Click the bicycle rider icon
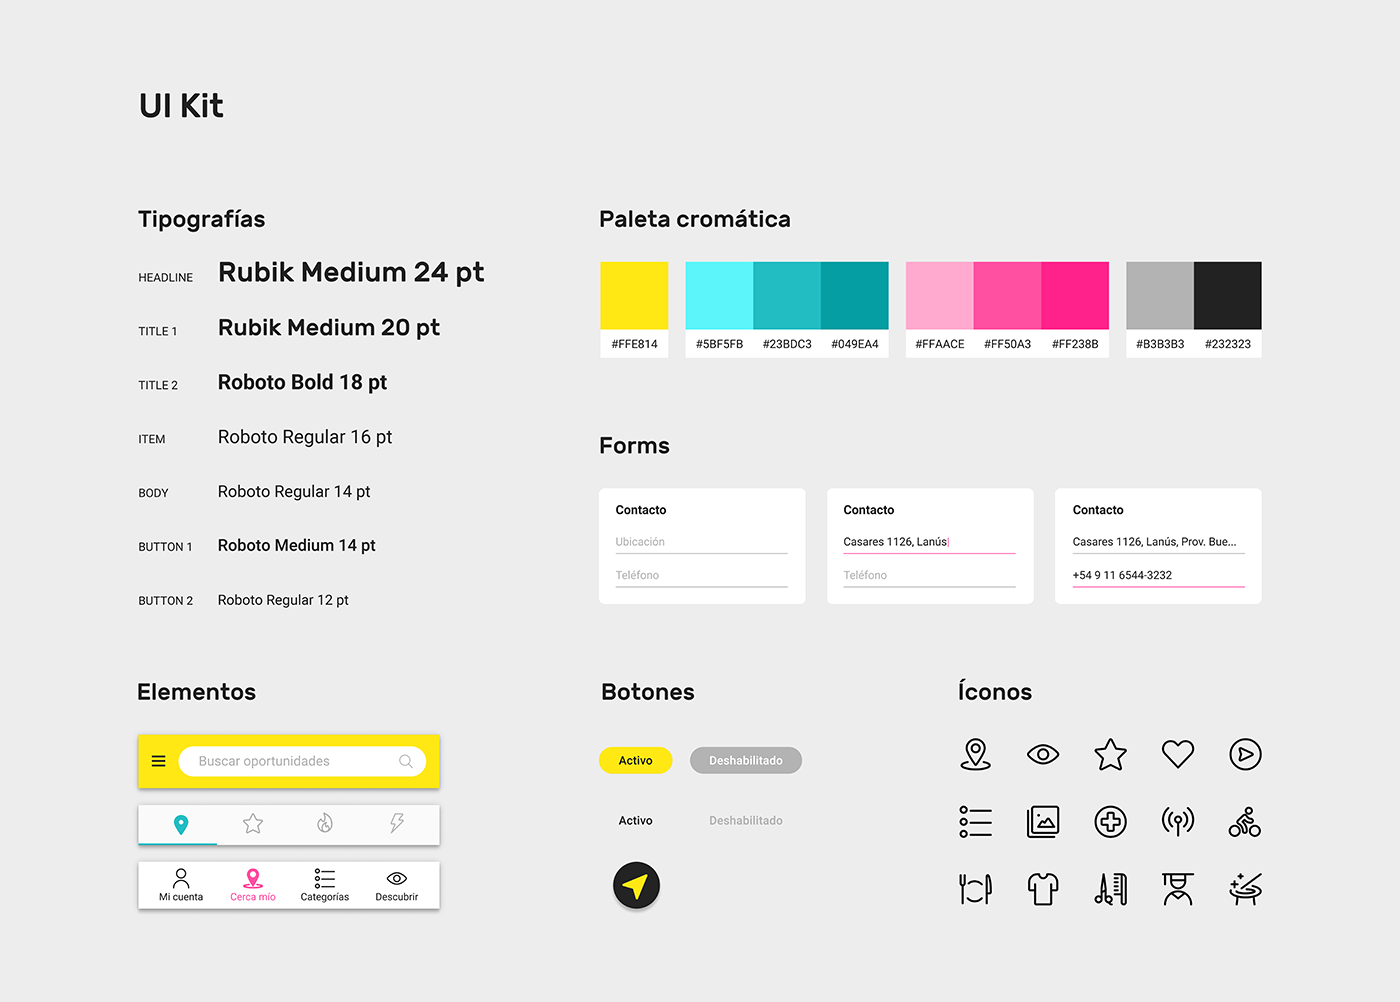1400x1002 pixels. 1245,822
